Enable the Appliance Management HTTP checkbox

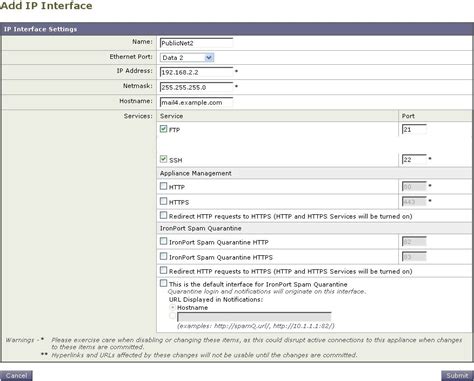tap(163, 186)
